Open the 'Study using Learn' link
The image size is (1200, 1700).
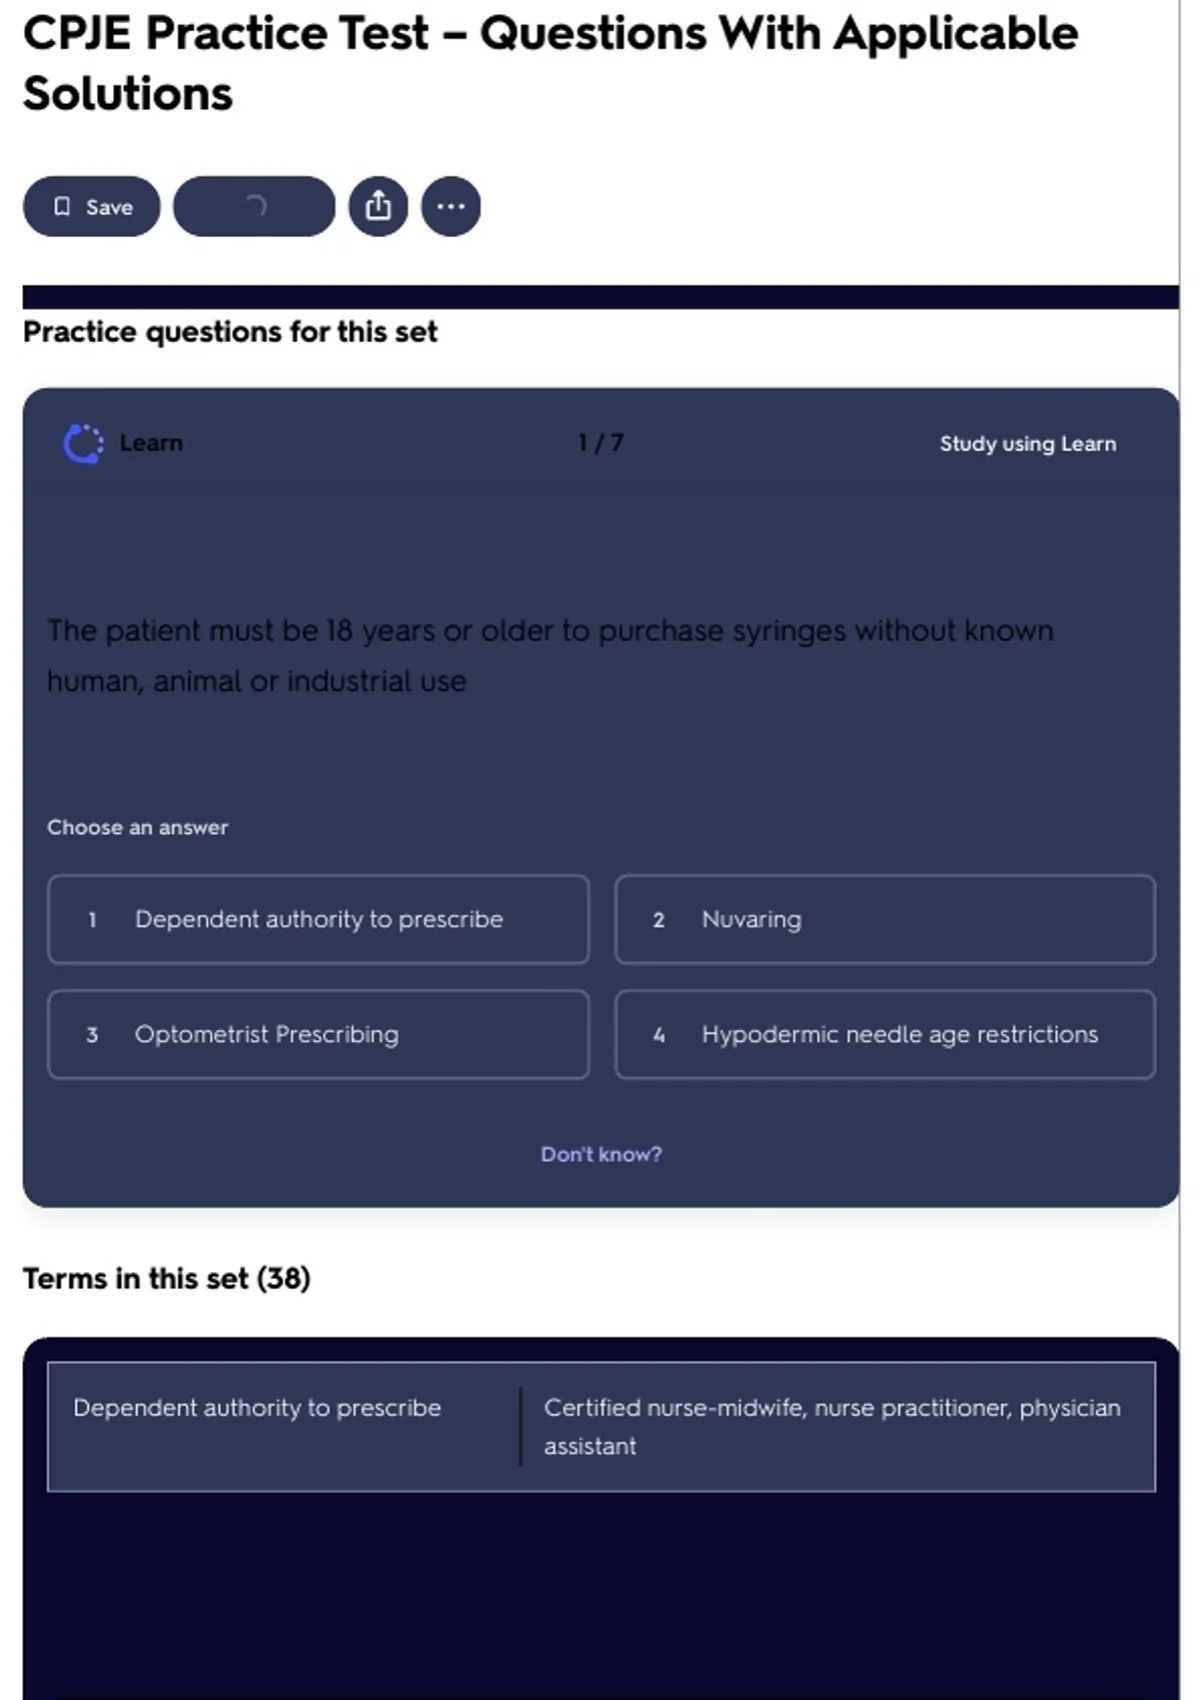point(1027,444)
